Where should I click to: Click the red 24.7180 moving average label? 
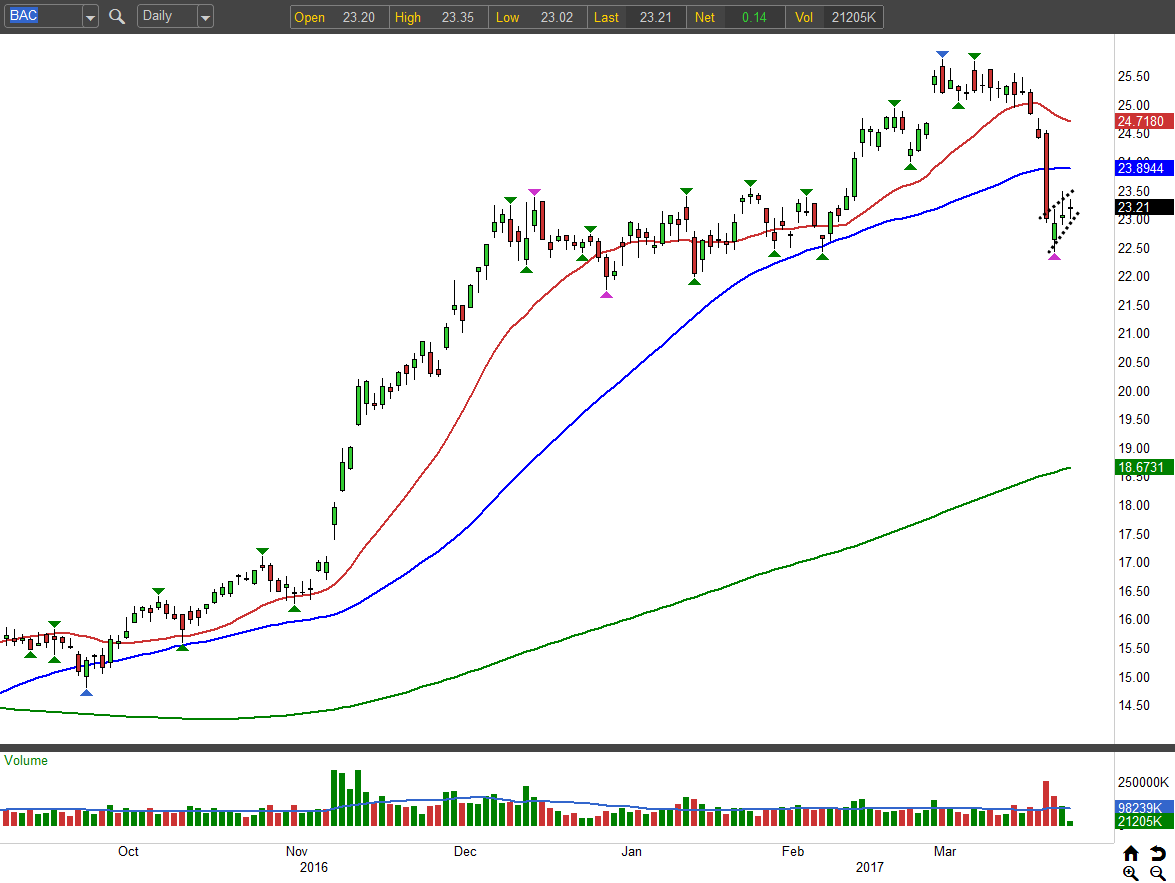coord(1144,121)
